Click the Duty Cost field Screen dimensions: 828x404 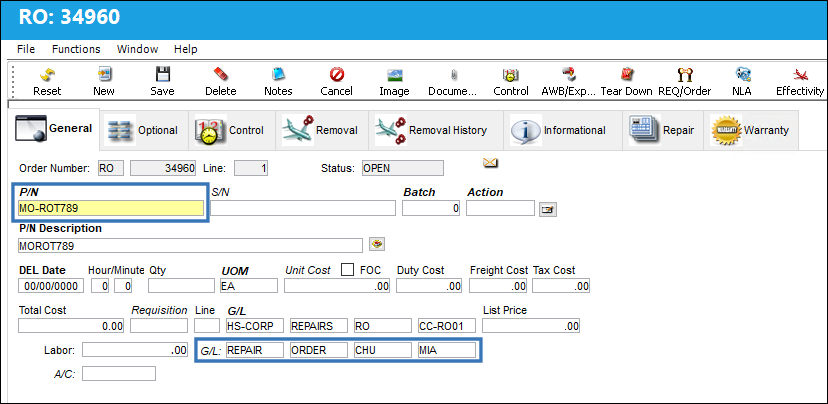pos(429,286)
